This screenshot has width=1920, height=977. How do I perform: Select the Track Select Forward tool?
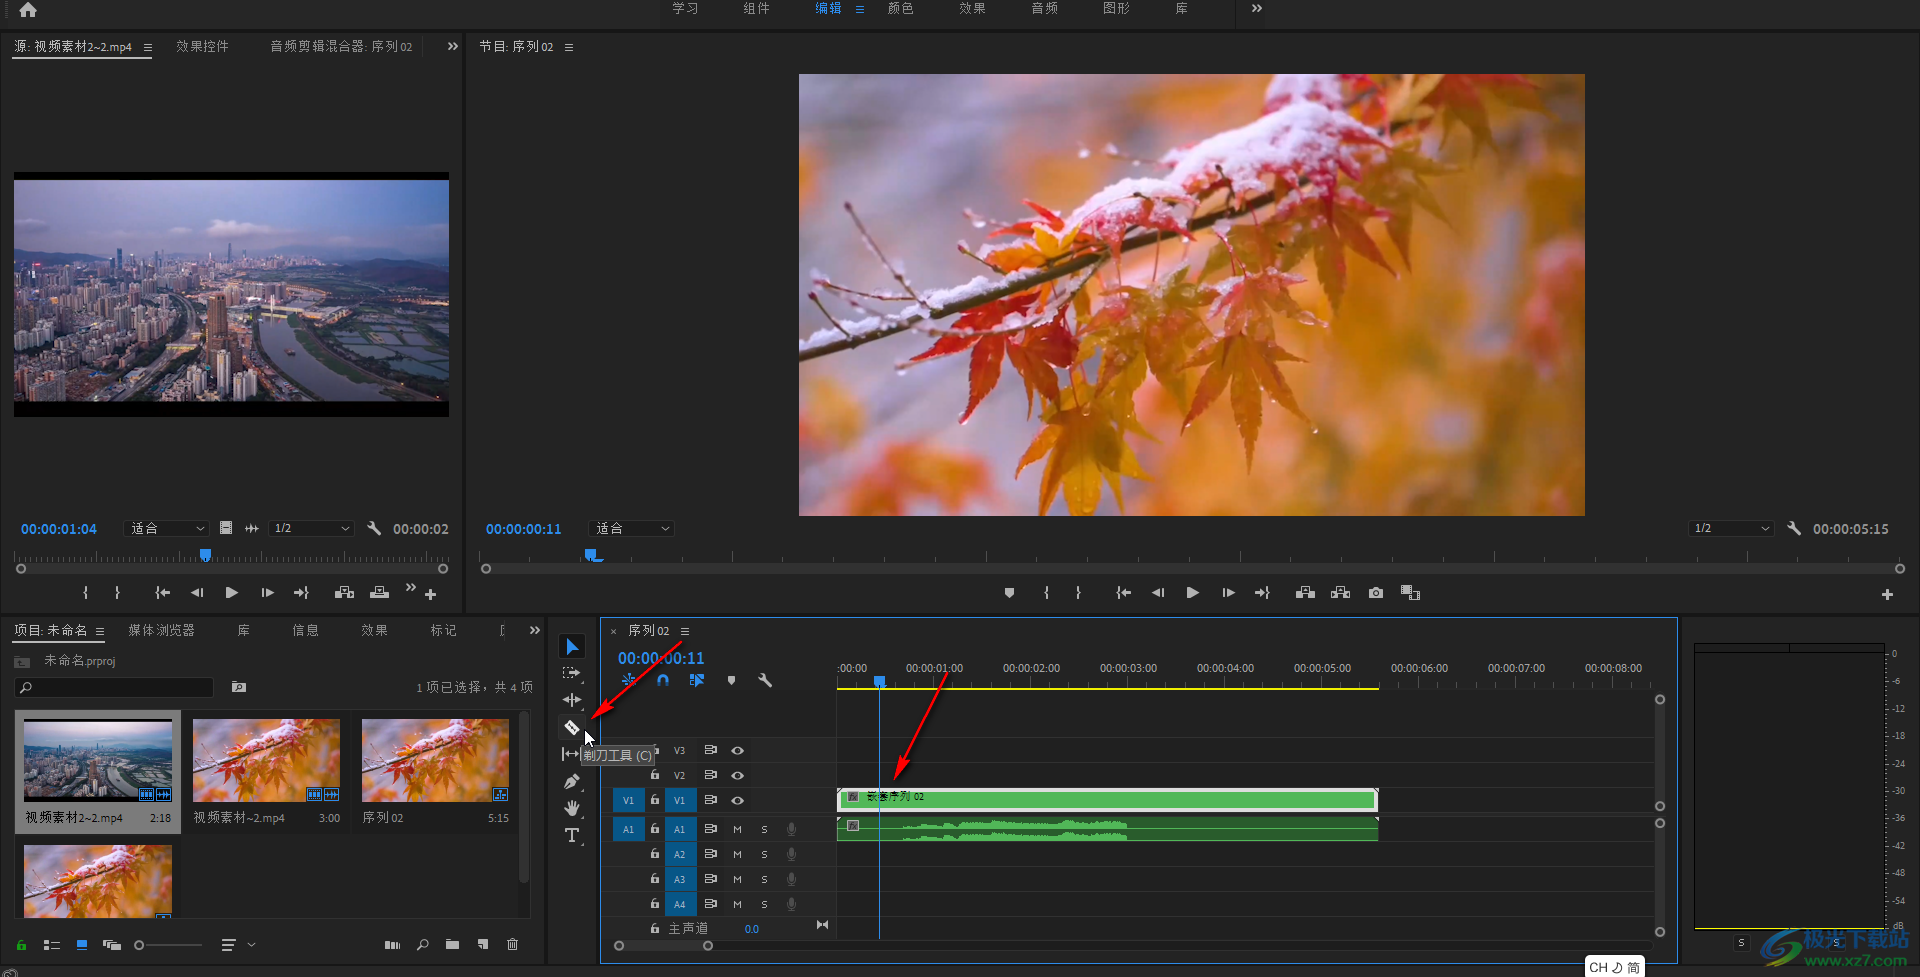[572, 673]
